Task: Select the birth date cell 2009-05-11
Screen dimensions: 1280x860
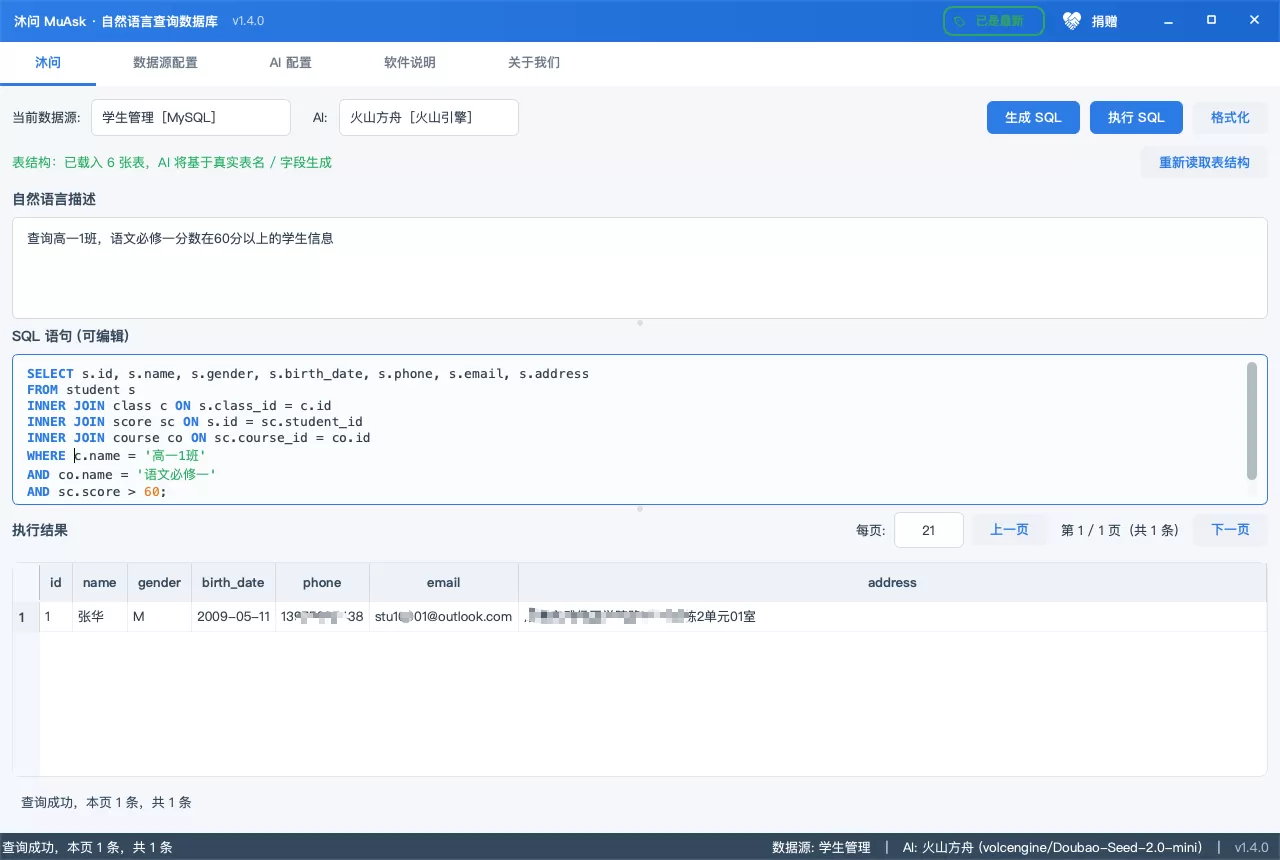Action: (233, 617)
